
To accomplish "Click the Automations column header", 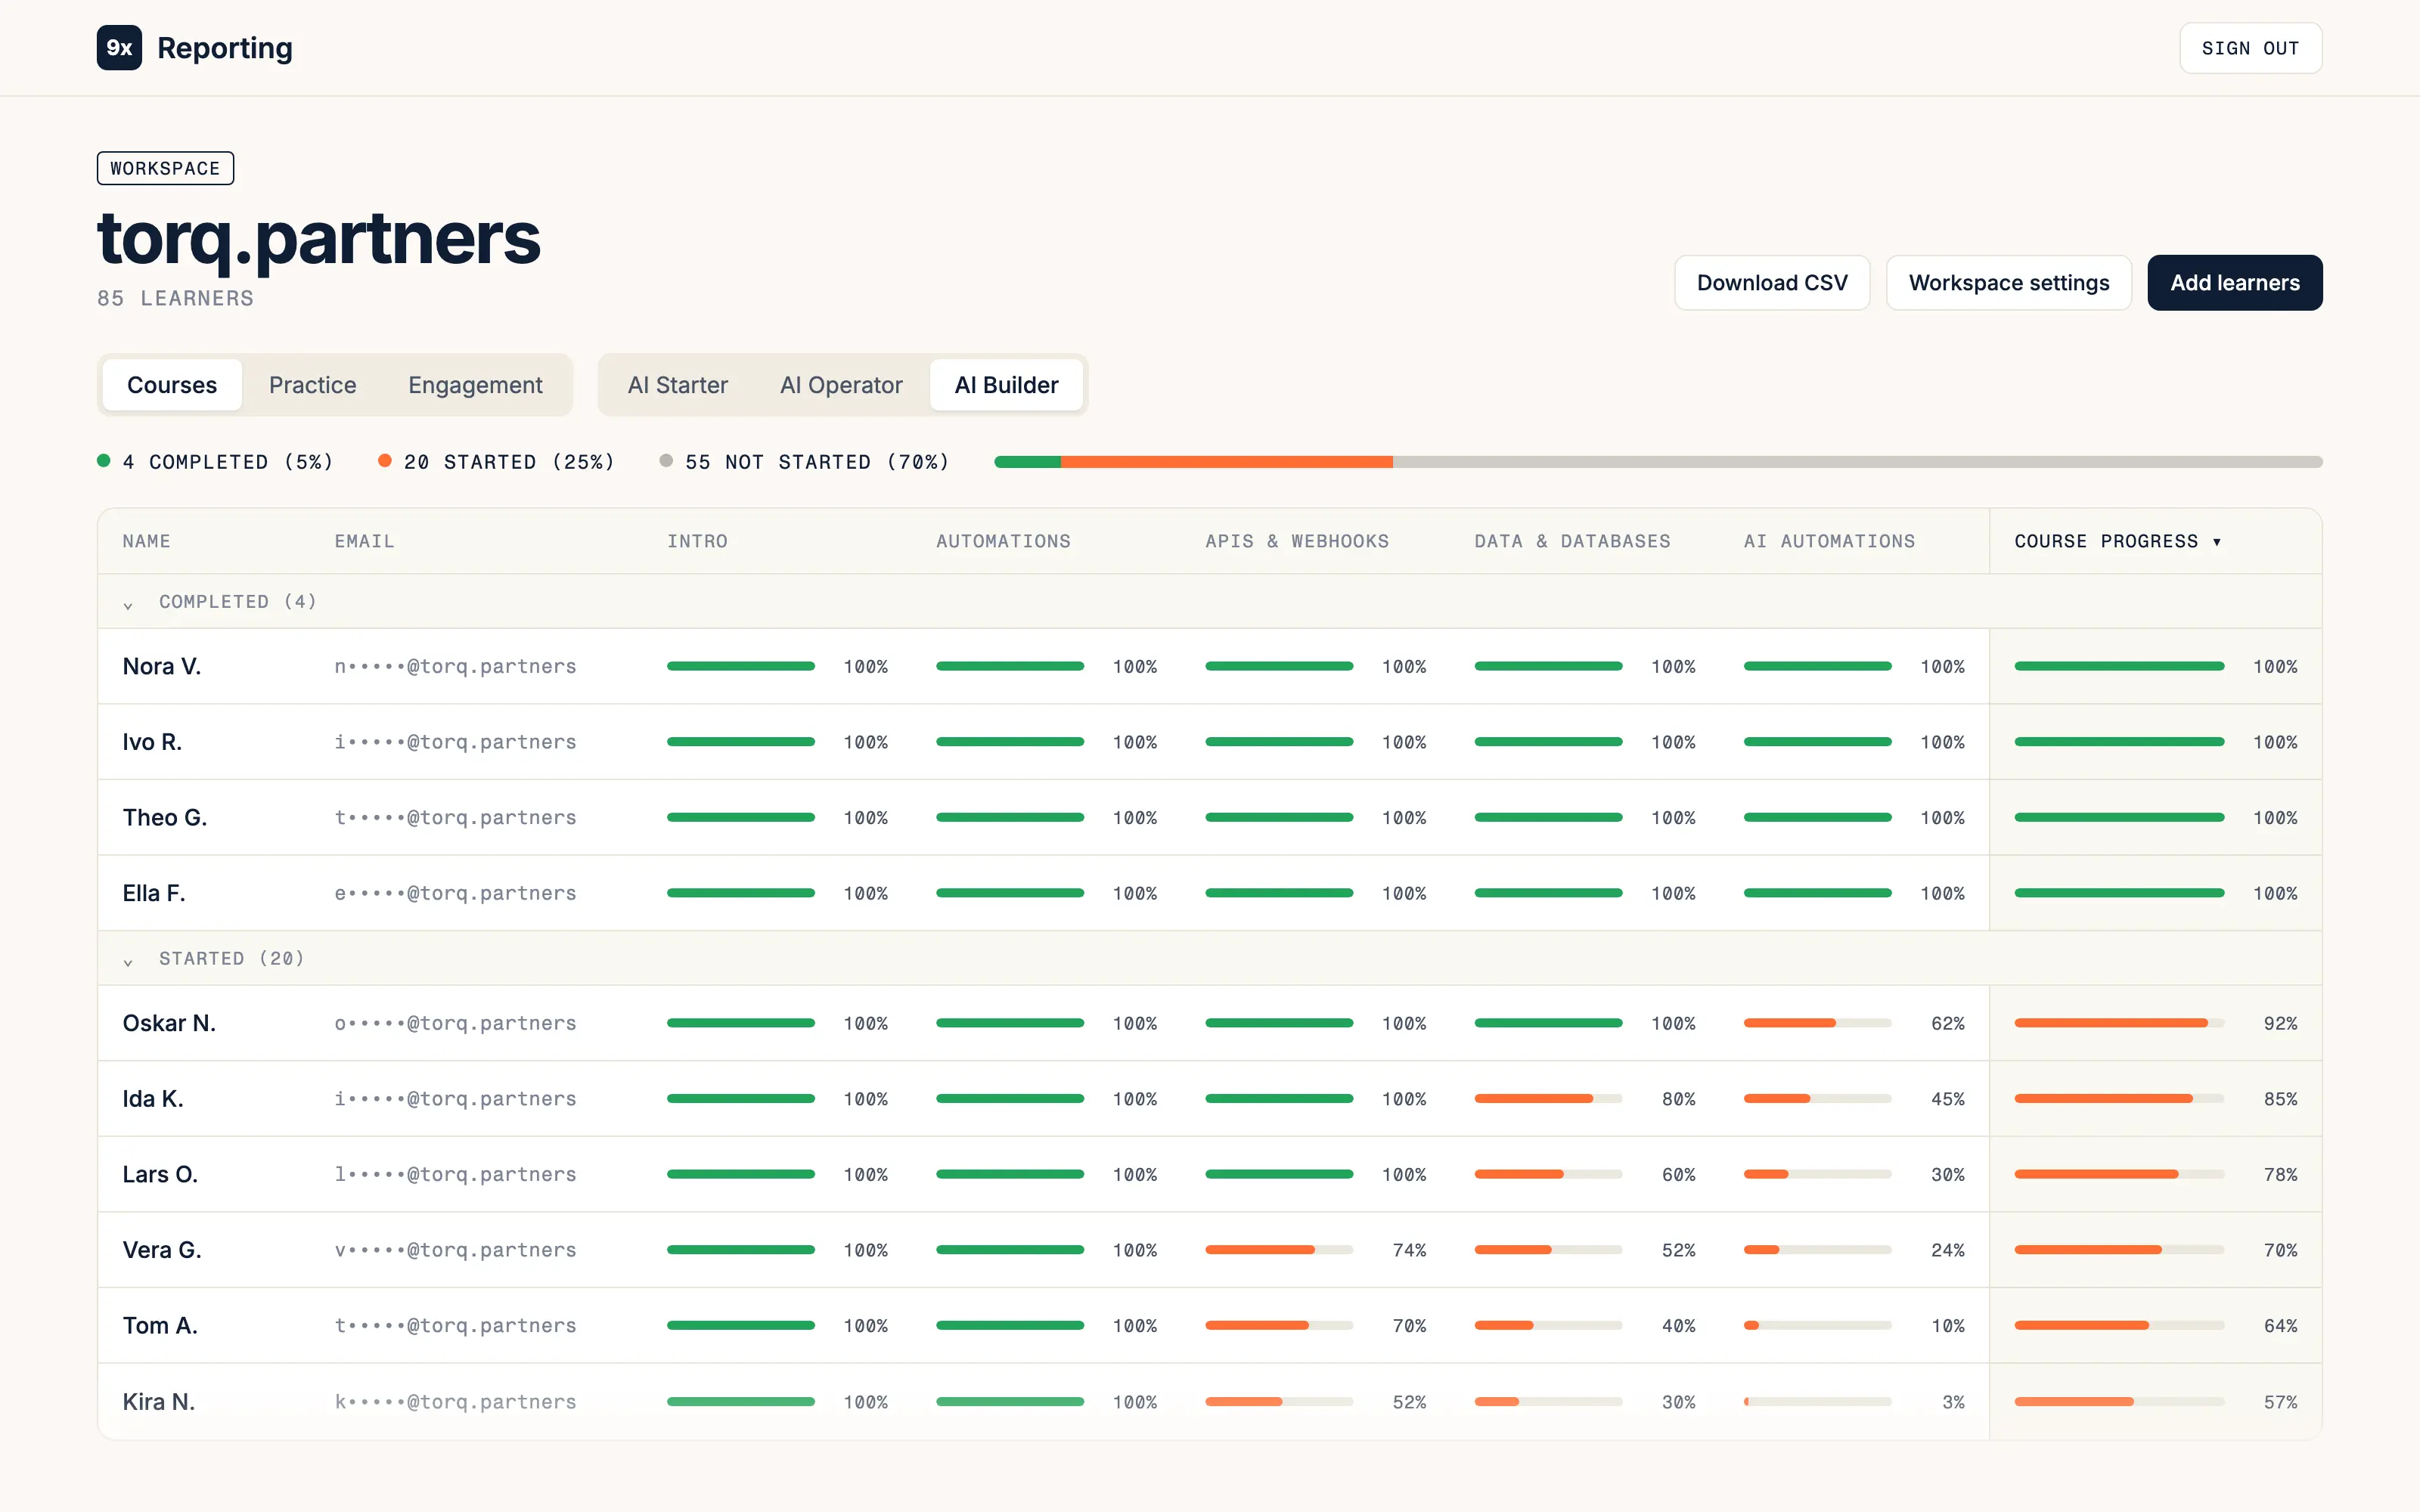I will [x=1003, y=541].
